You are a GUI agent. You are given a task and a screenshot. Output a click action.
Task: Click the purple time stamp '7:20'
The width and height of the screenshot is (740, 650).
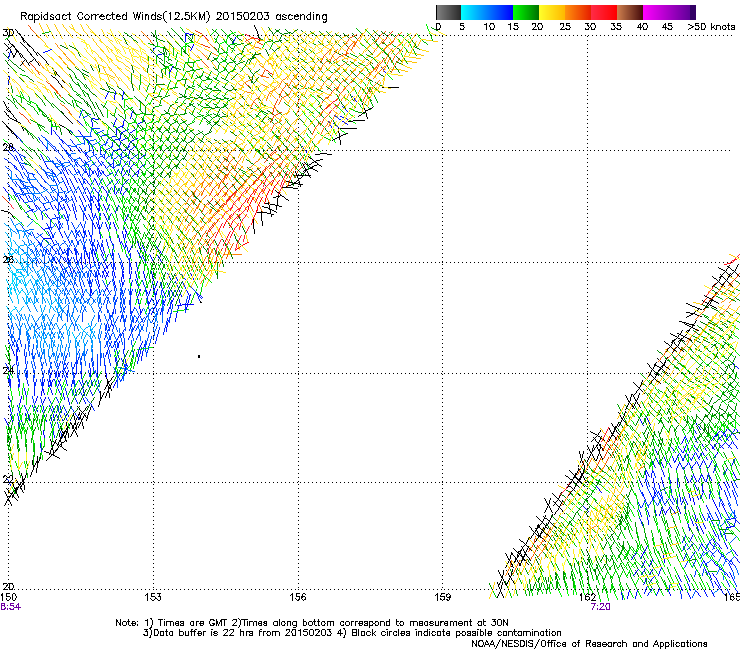pyautogui.click(x=600, y=607)
